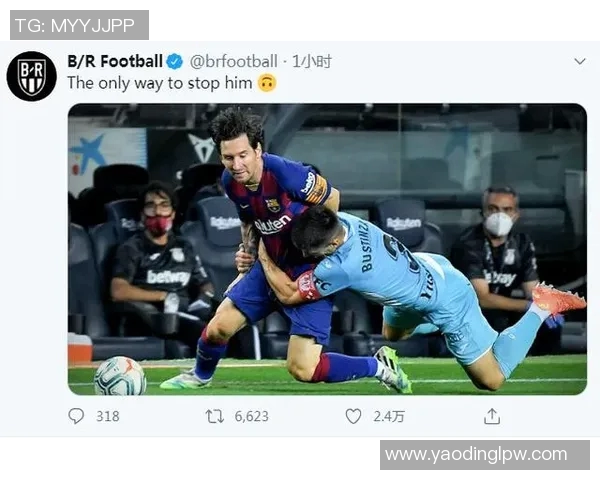Click the "The only way to stop him" text
The height and width of the screenshot is (480, 600).
(159, 84)
